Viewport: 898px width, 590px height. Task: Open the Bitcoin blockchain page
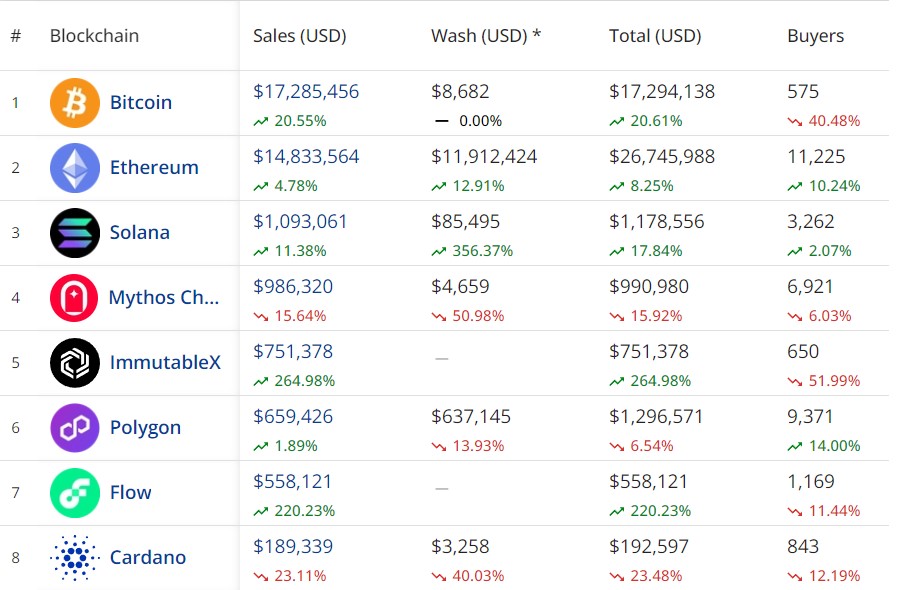pyautogui.click(x=141, y=102)
